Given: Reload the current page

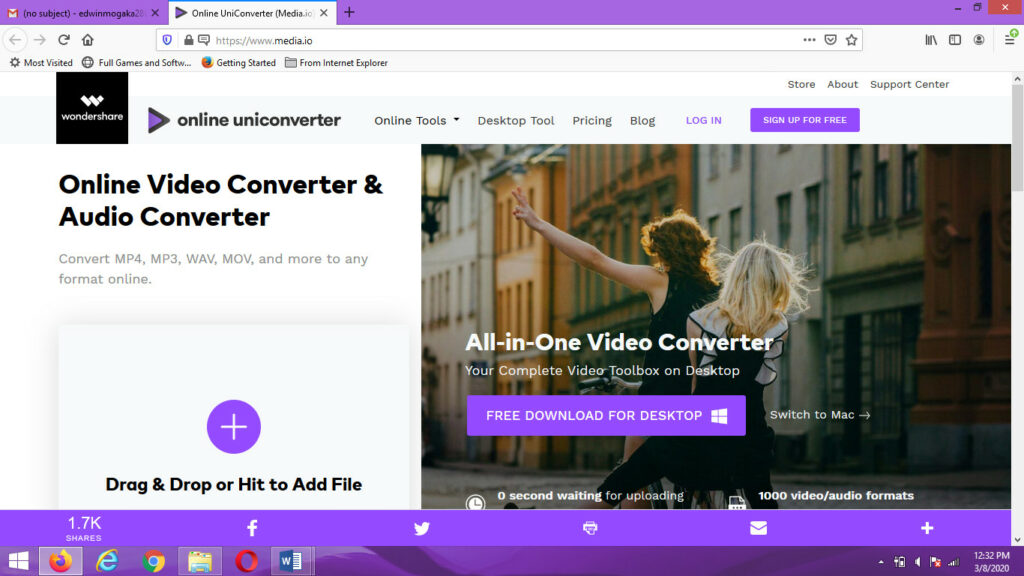Looking at the screenshot, I should (63, 40).
